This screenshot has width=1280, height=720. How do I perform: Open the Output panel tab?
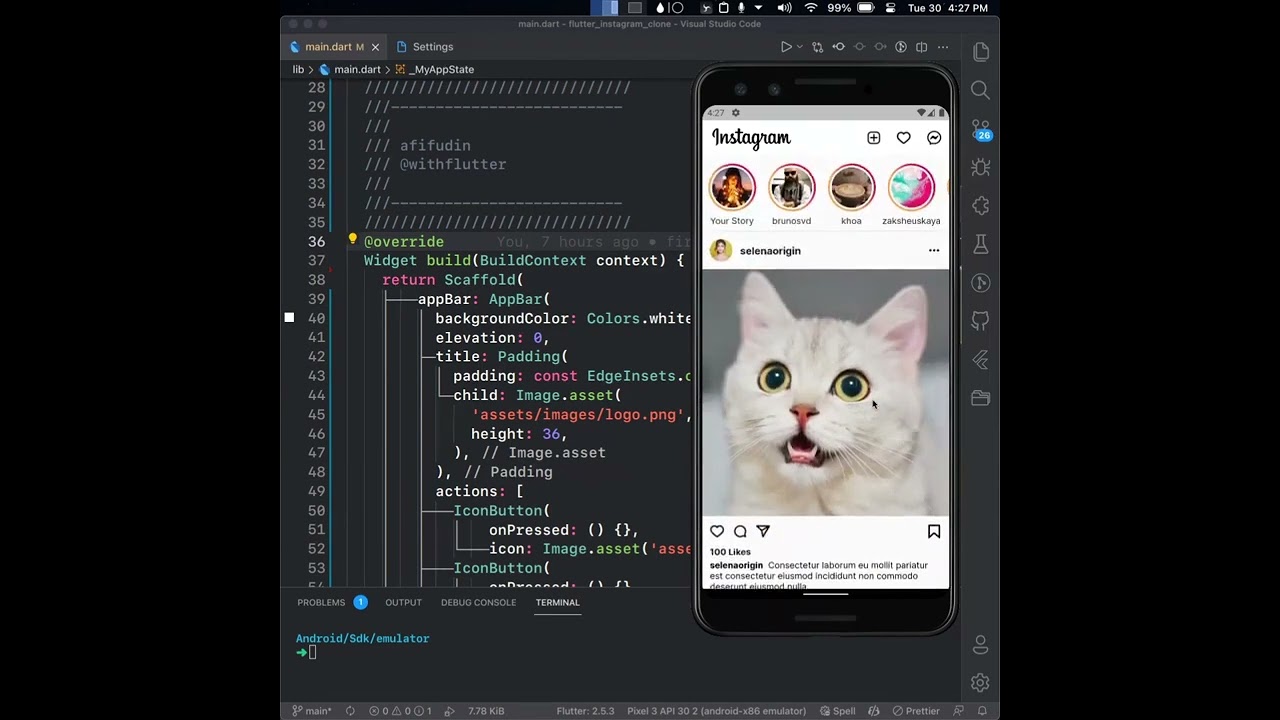tap(403, 602)
